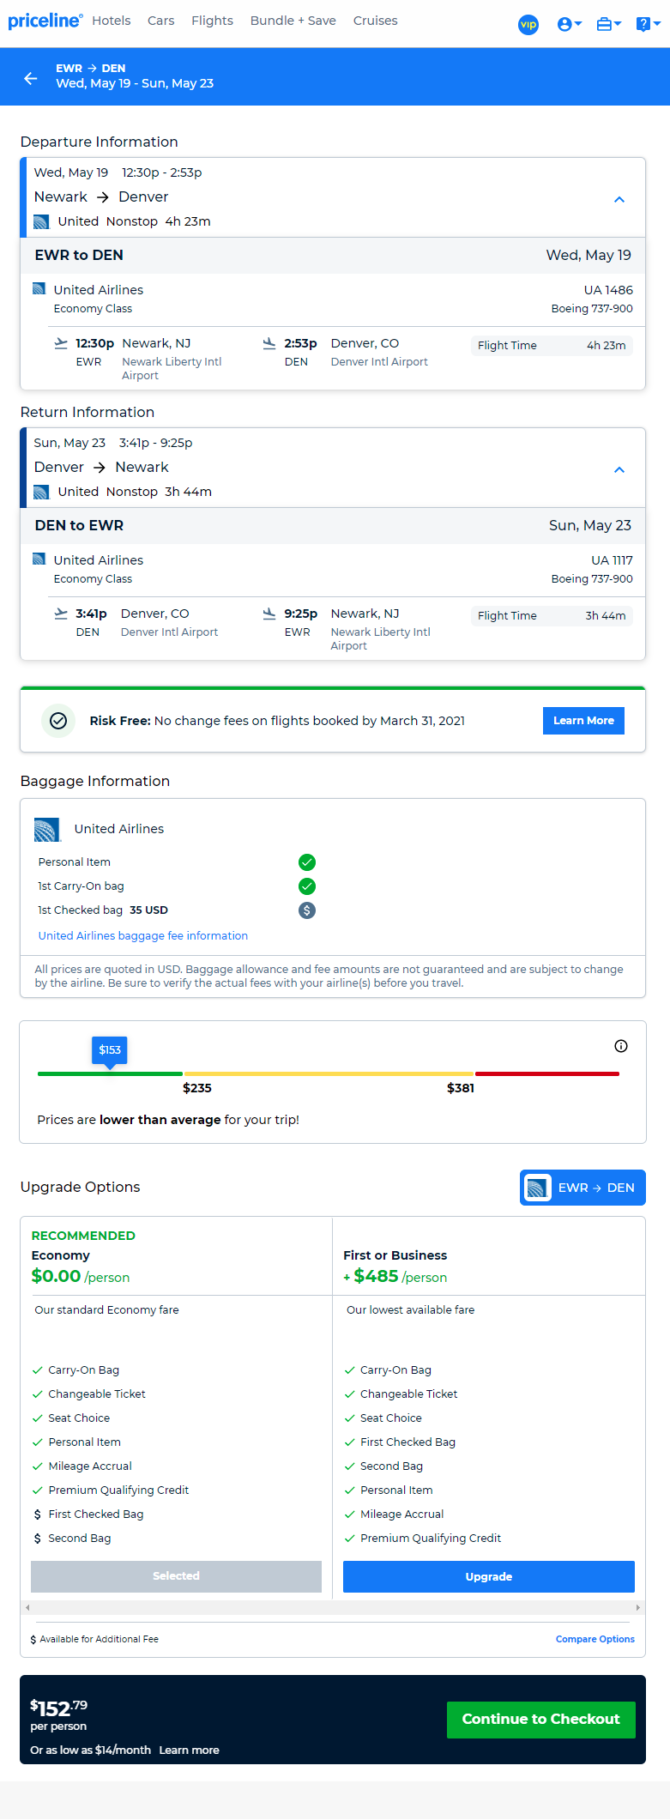Image resolution: width=670 pixels, height=1820 pixels.
Task: Select the EWR → DEN upgrade tab
Action: point(582,1188)
